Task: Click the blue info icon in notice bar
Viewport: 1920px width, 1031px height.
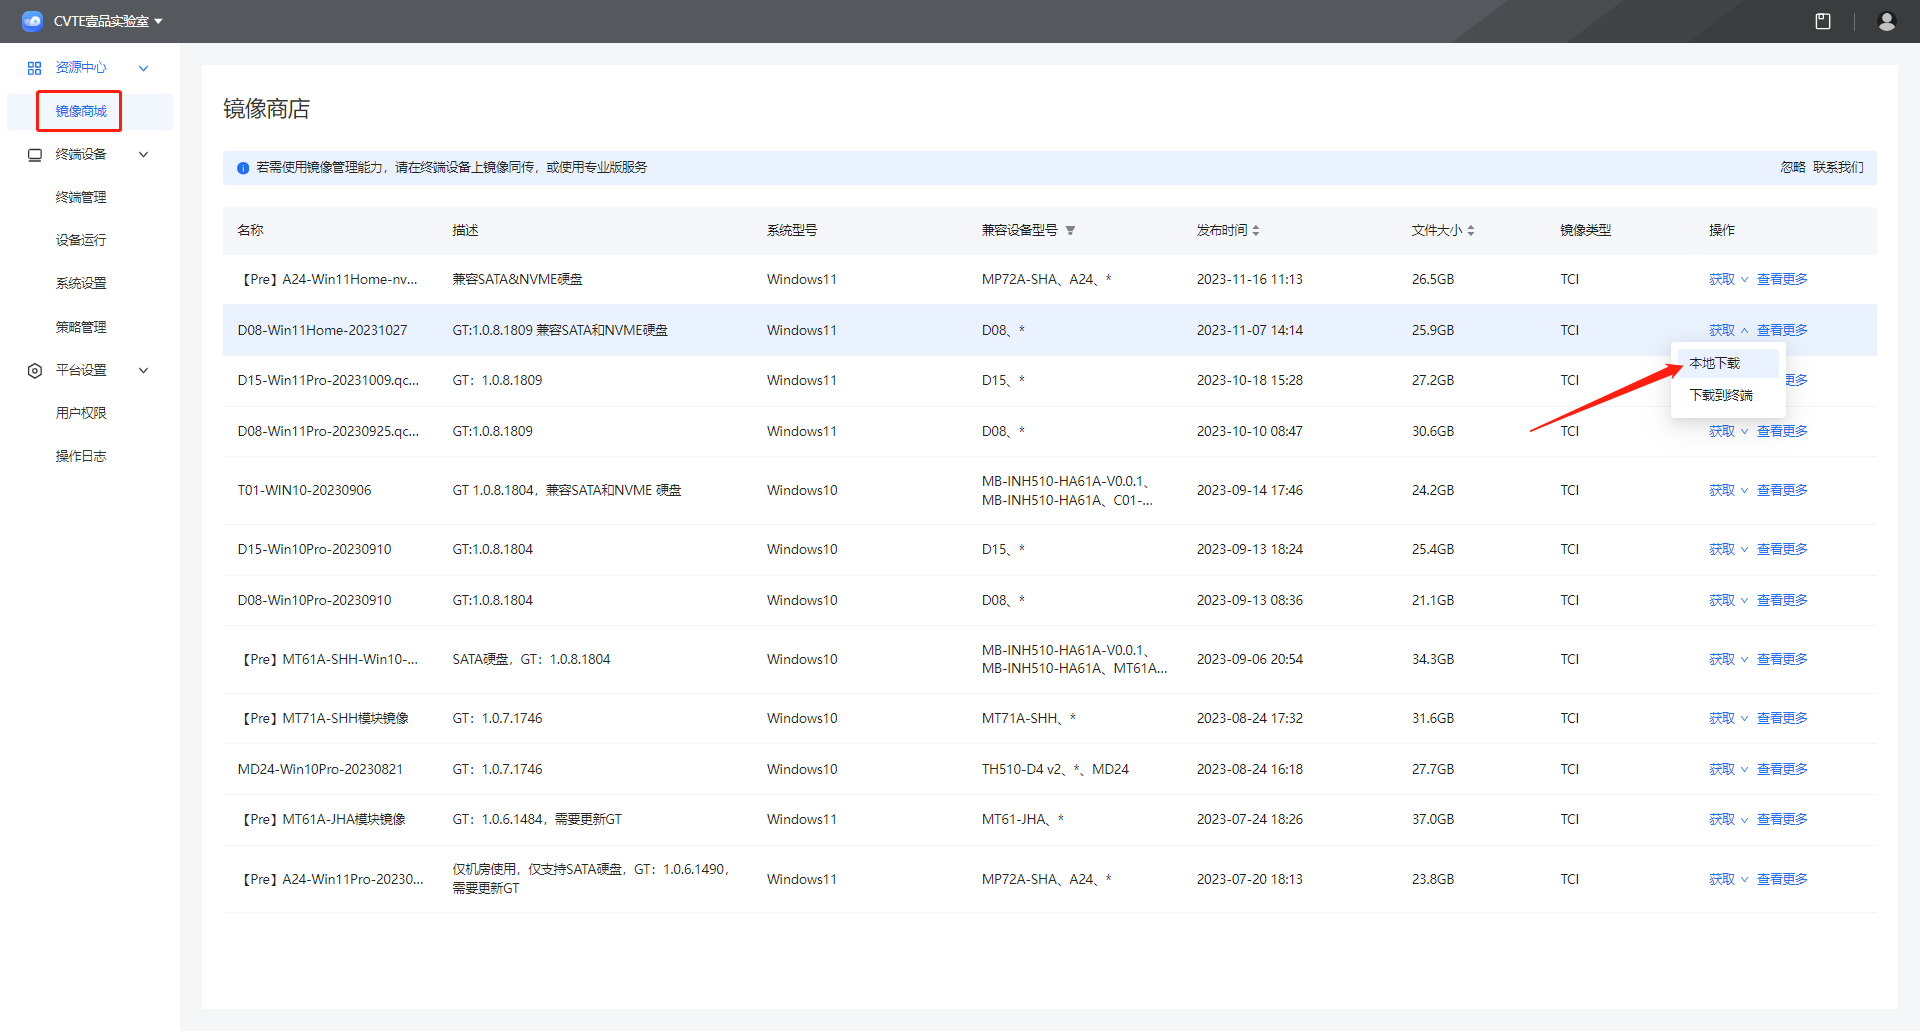Action: coord(243,168)
